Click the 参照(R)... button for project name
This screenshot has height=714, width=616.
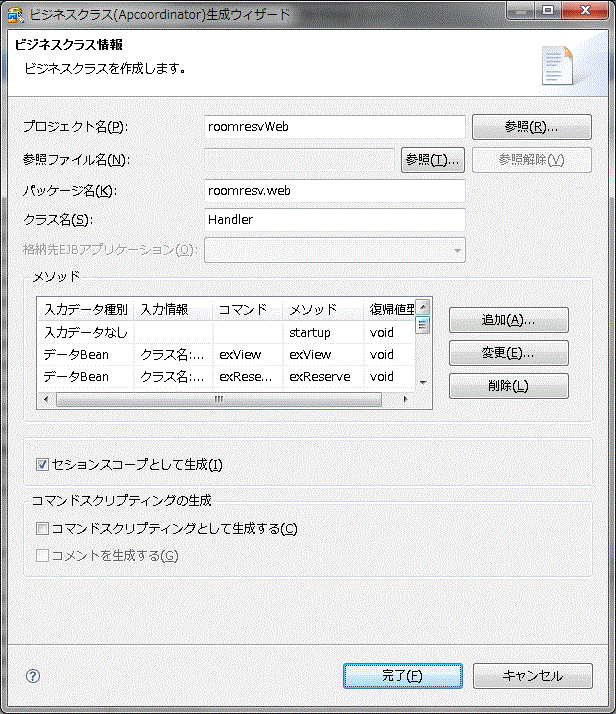[532, 127]
